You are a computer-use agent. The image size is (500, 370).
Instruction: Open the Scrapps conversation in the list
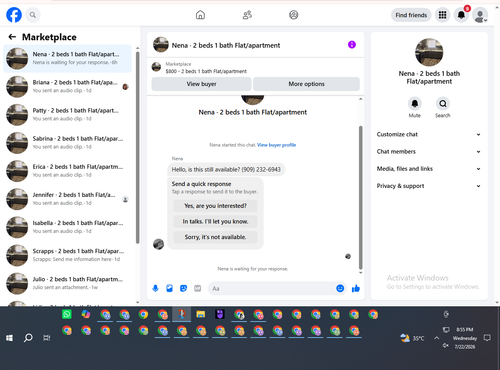pyautogui.click(x=67, y=255)
